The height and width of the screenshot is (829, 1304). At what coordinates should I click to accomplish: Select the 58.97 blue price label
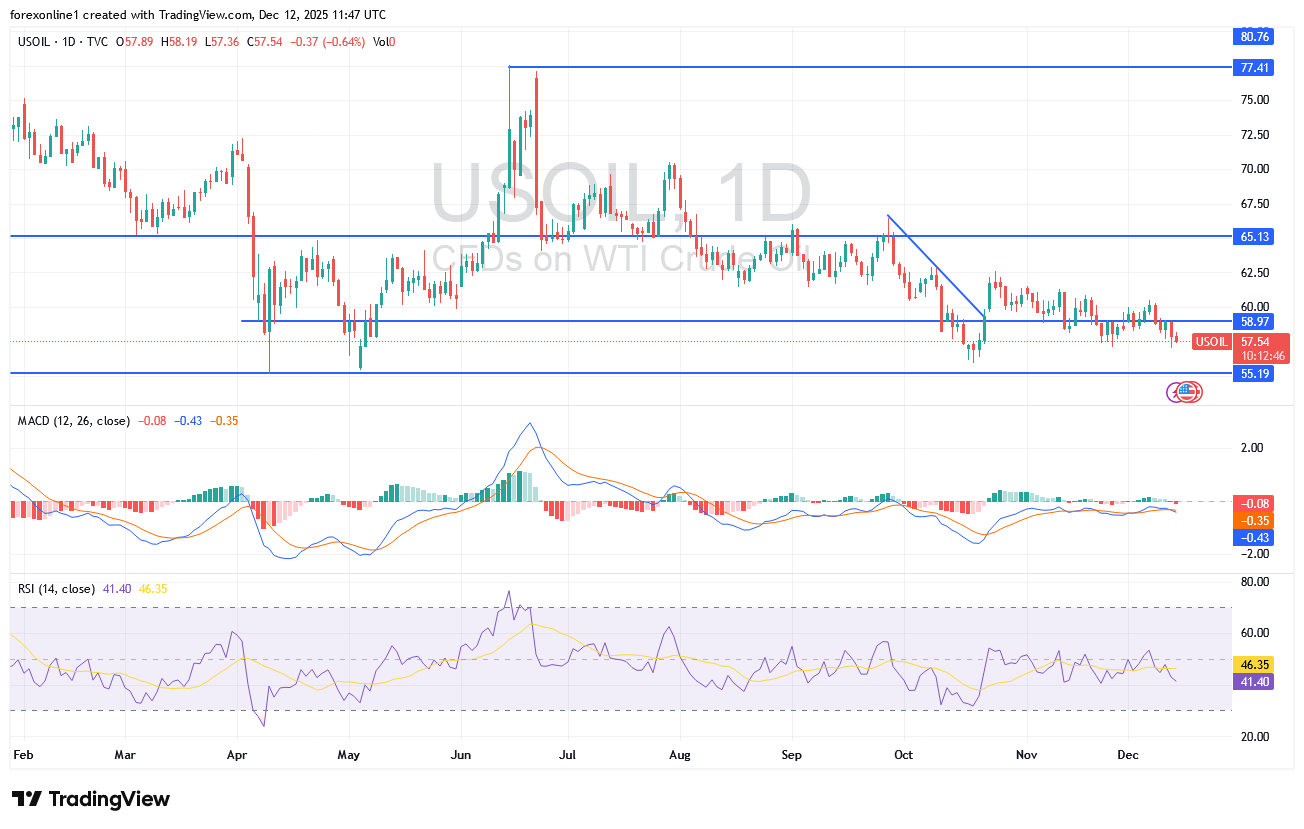click(1252, 321)
